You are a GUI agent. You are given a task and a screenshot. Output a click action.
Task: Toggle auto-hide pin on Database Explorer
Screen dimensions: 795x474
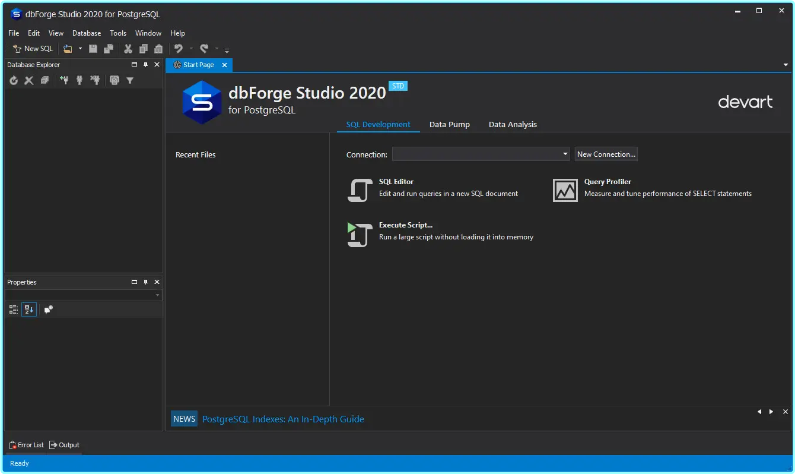[146, 64]
